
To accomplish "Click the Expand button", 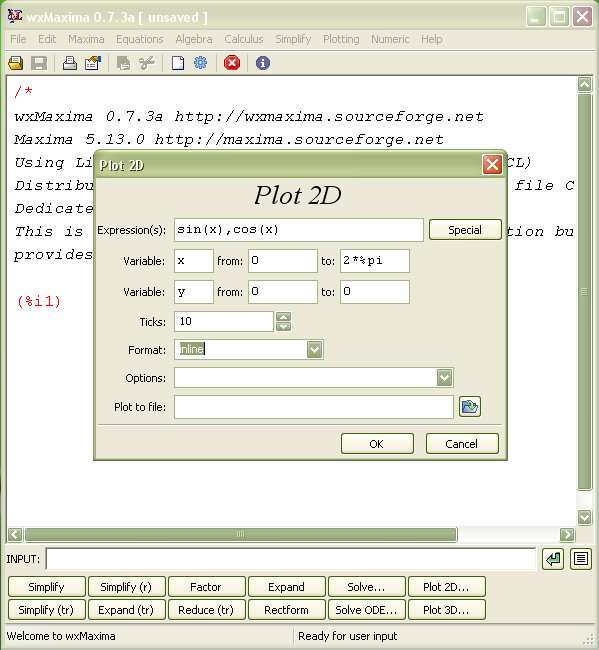I will 286,587.
